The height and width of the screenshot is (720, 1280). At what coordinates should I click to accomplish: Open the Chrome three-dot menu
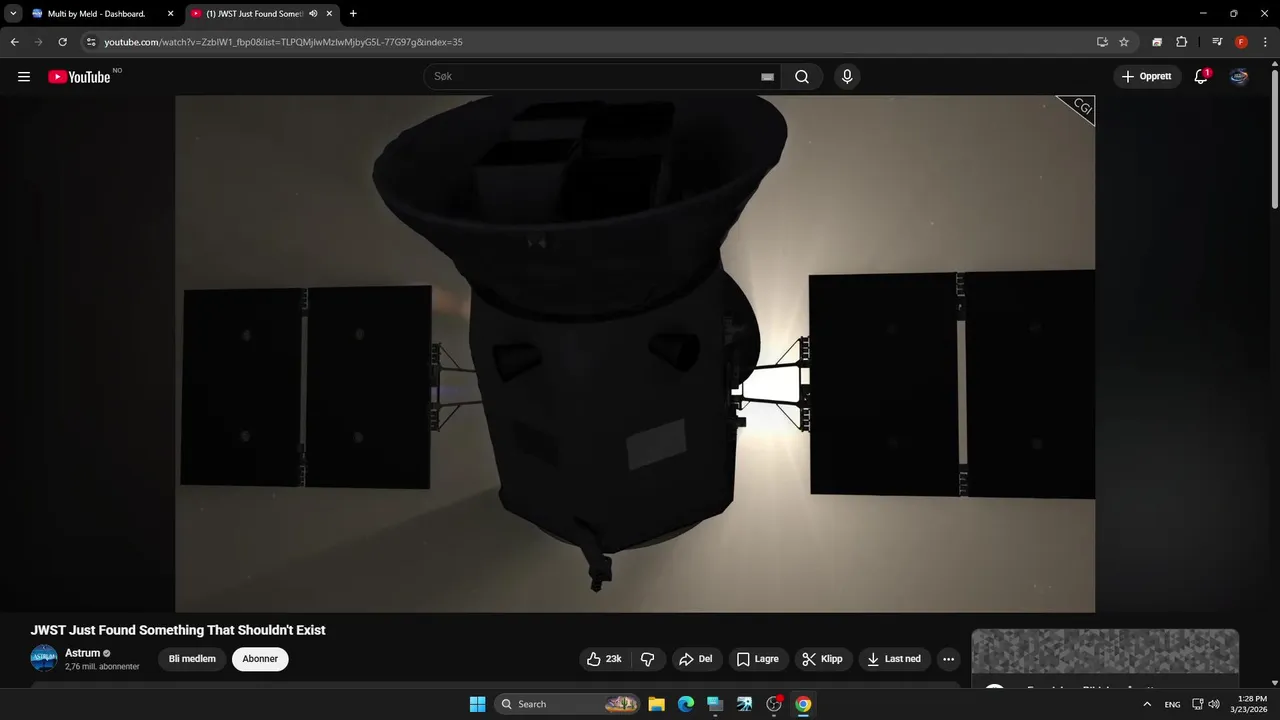[1265, 42]
